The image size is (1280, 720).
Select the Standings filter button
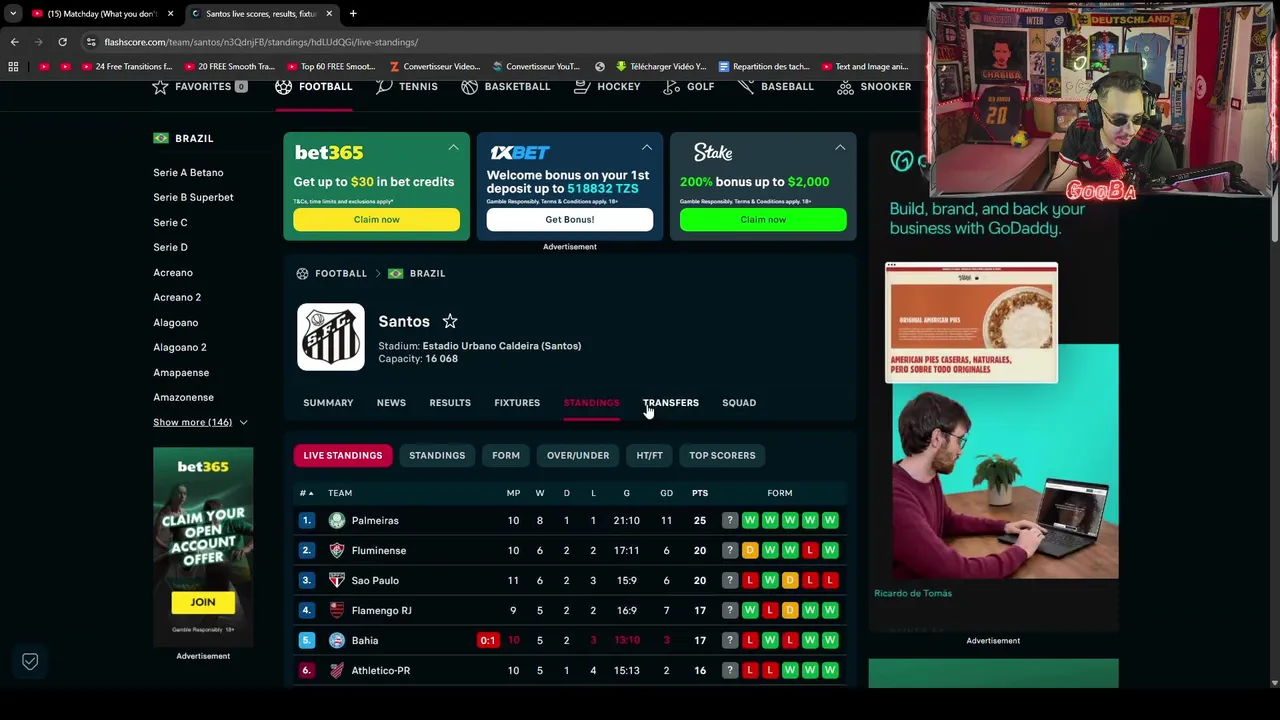click(x=437, y=456)
